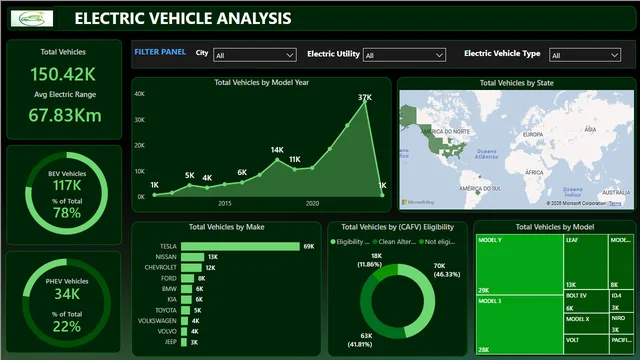Select the JEEP bar in the Make chart

pos(184,342)
